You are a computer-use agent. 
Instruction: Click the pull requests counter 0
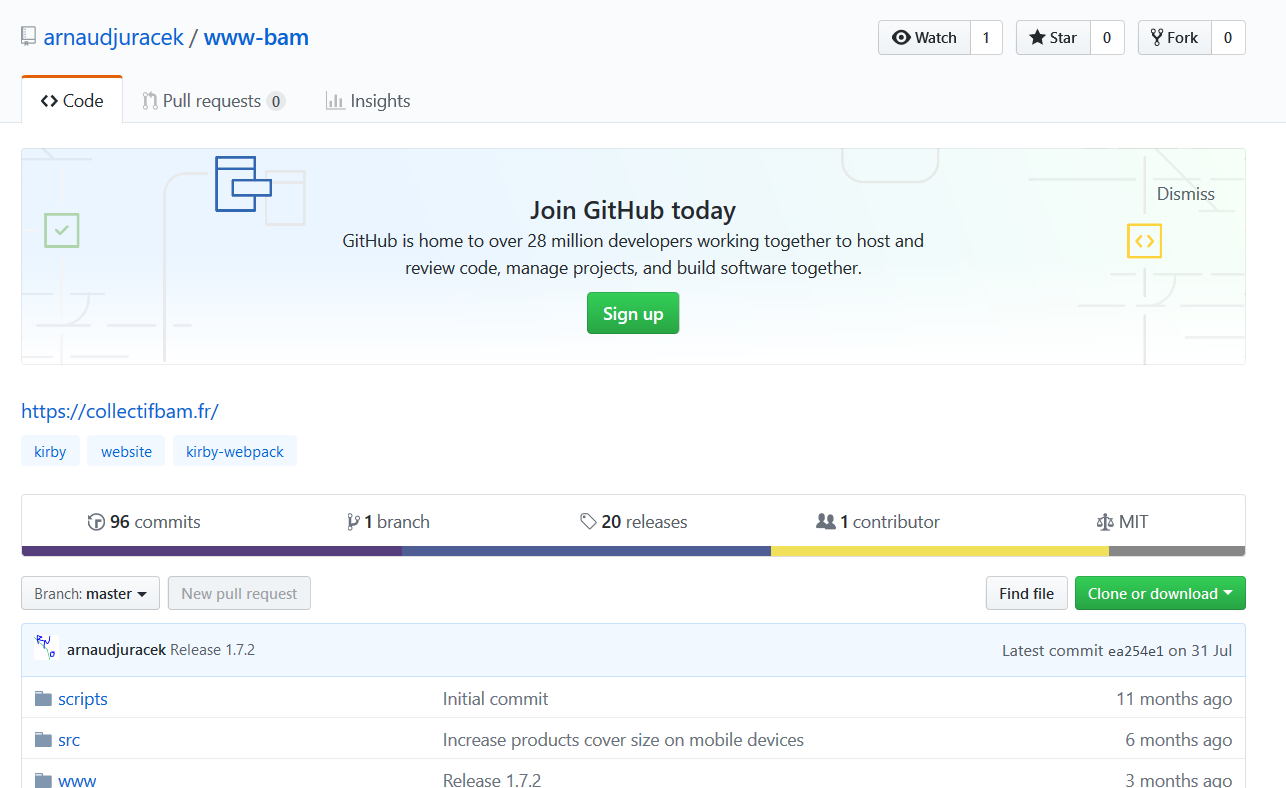click(276, 101)
